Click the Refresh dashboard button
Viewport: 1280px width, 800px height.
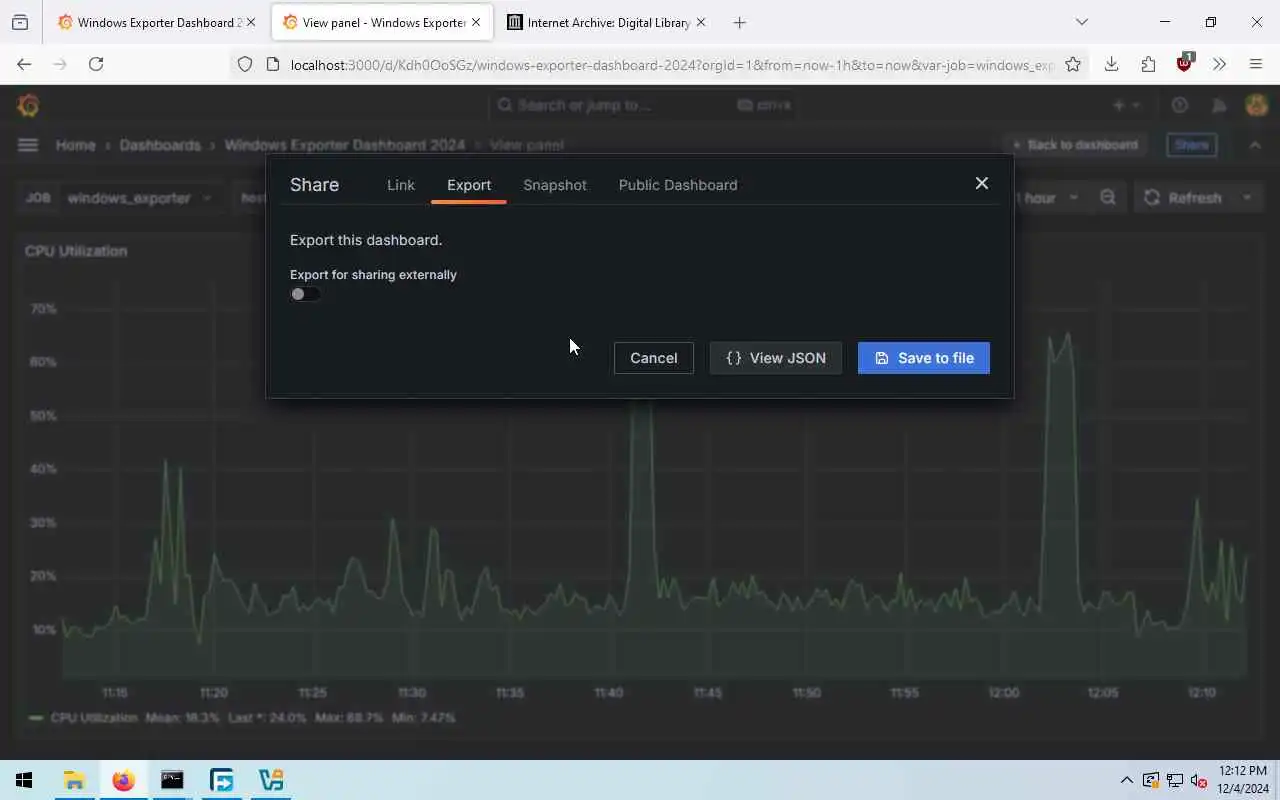click(1183, 198)
